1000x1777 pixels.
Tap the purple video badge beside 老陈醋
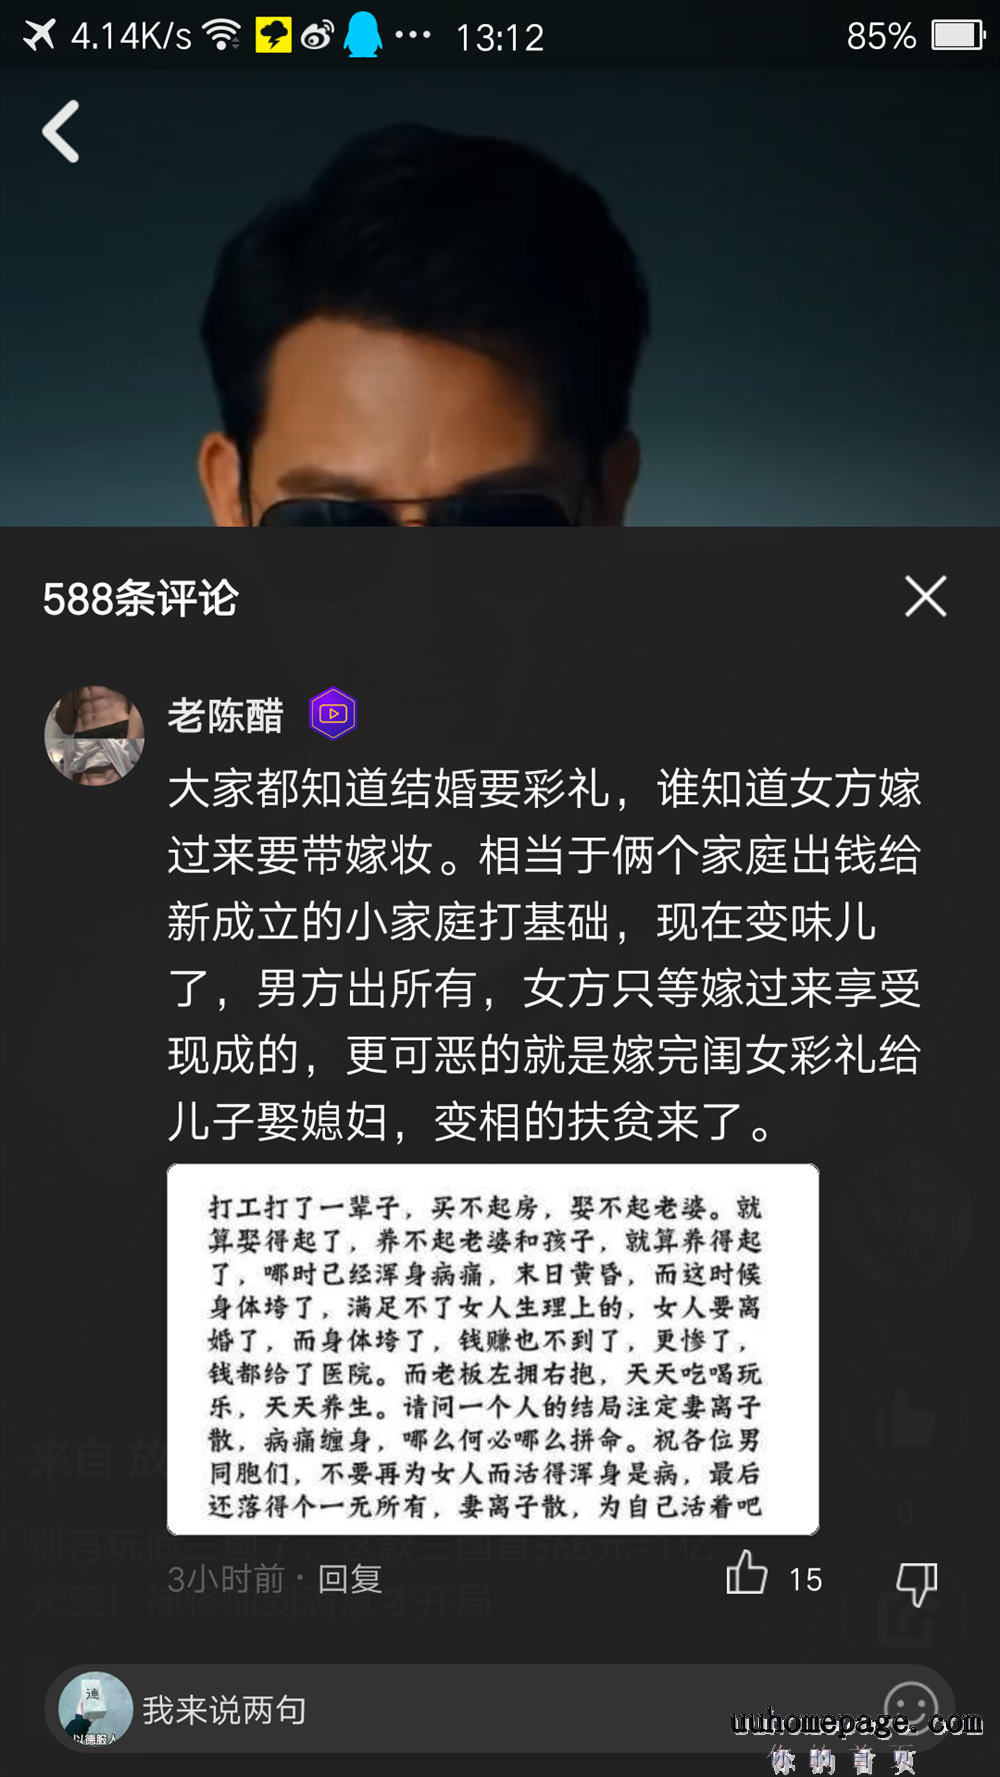pos(333,714)
